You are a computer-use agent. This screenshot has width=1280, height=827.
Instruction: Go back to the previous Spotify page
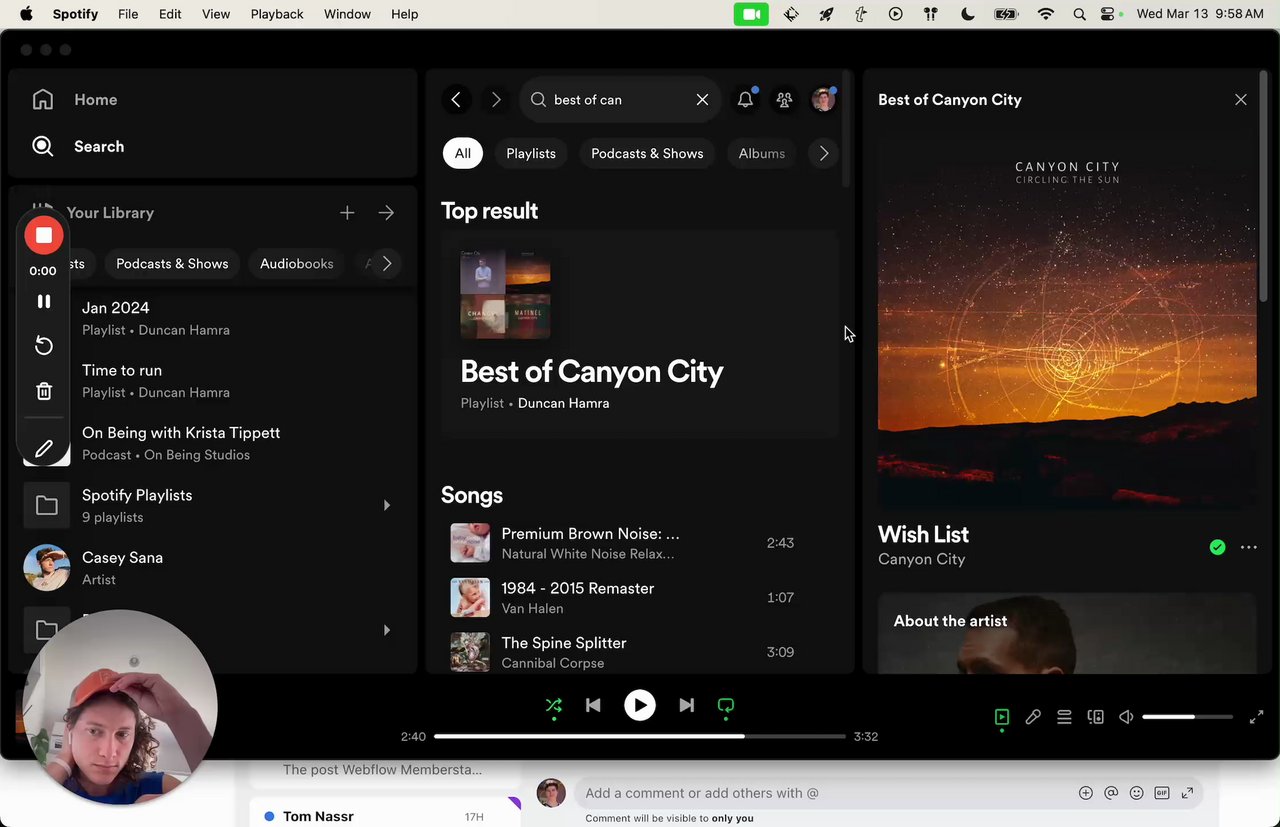(456, 99)
